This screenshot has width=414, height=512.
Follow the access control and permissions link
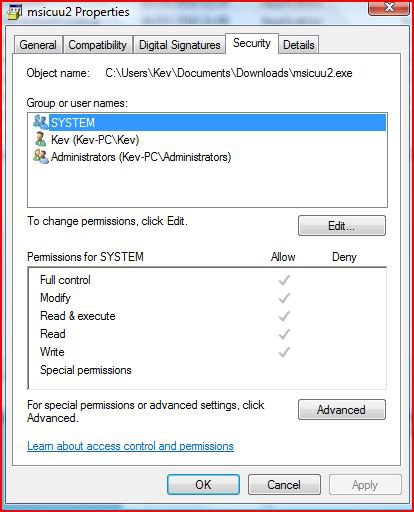(x=130, y=446)
